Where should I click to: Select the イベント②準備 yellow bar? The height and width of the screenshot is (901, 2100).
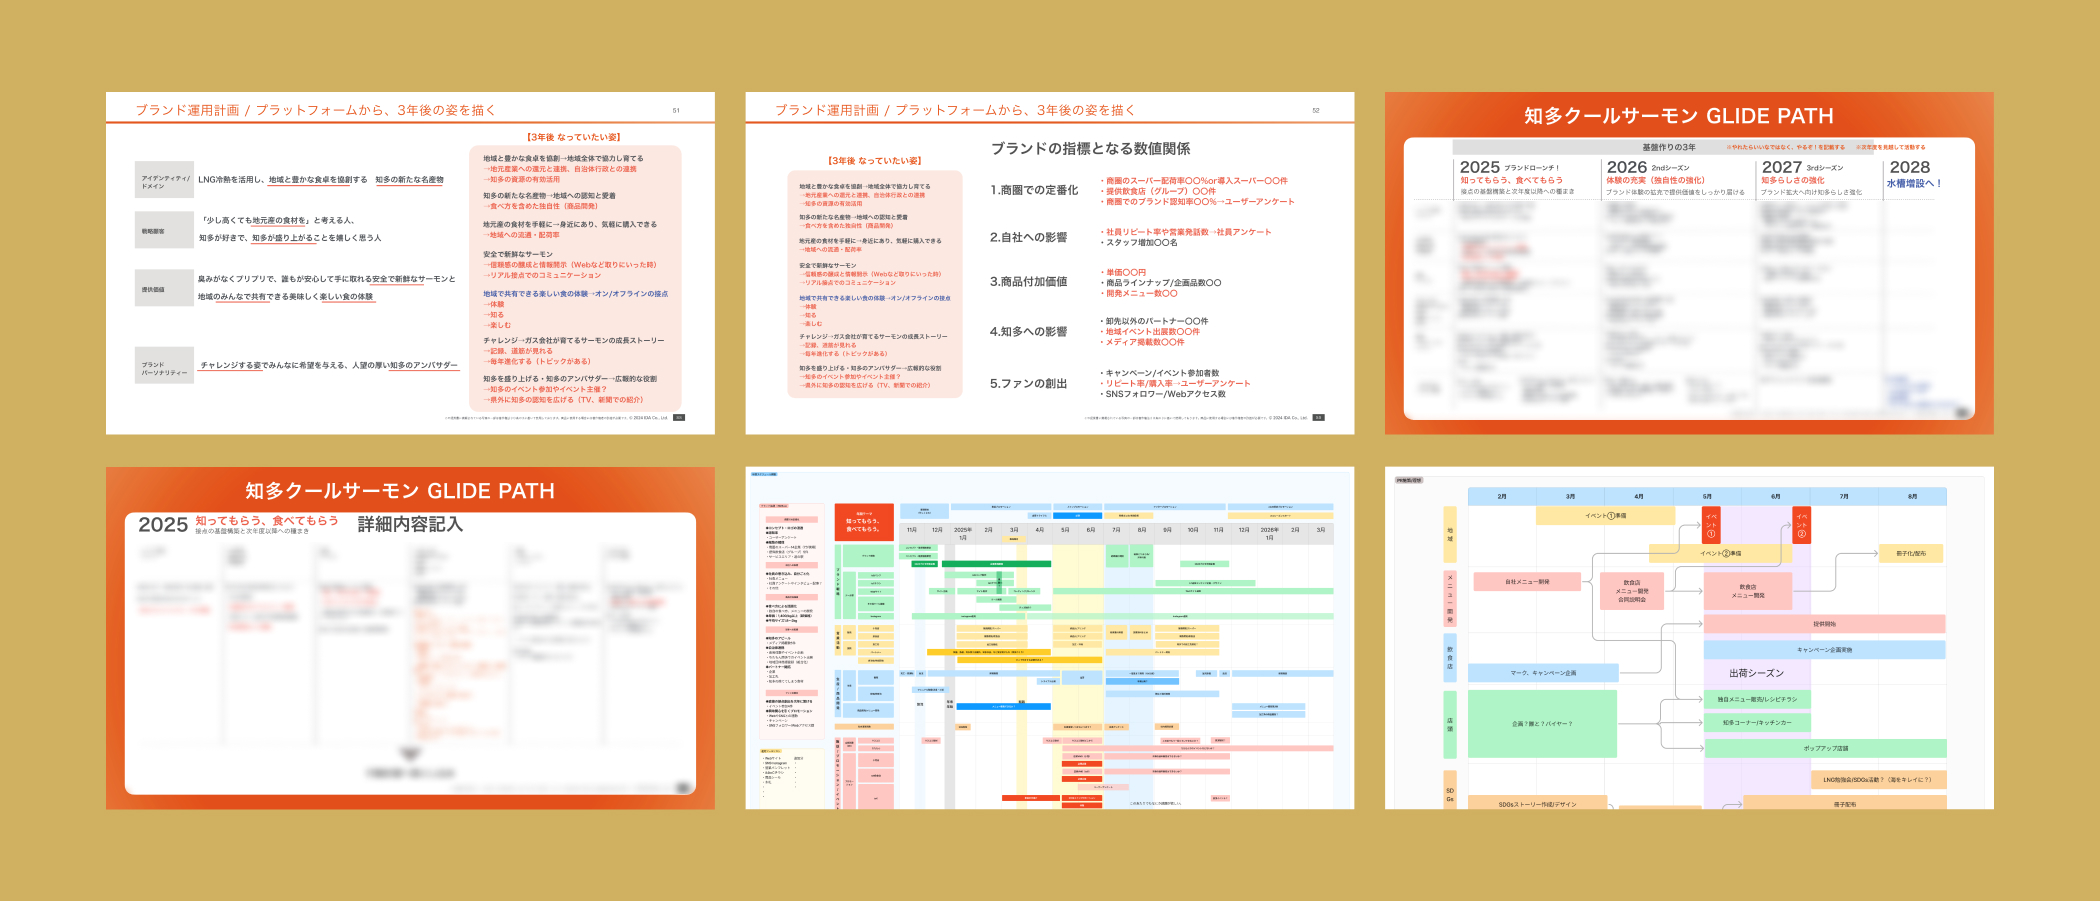(1721, 553)
